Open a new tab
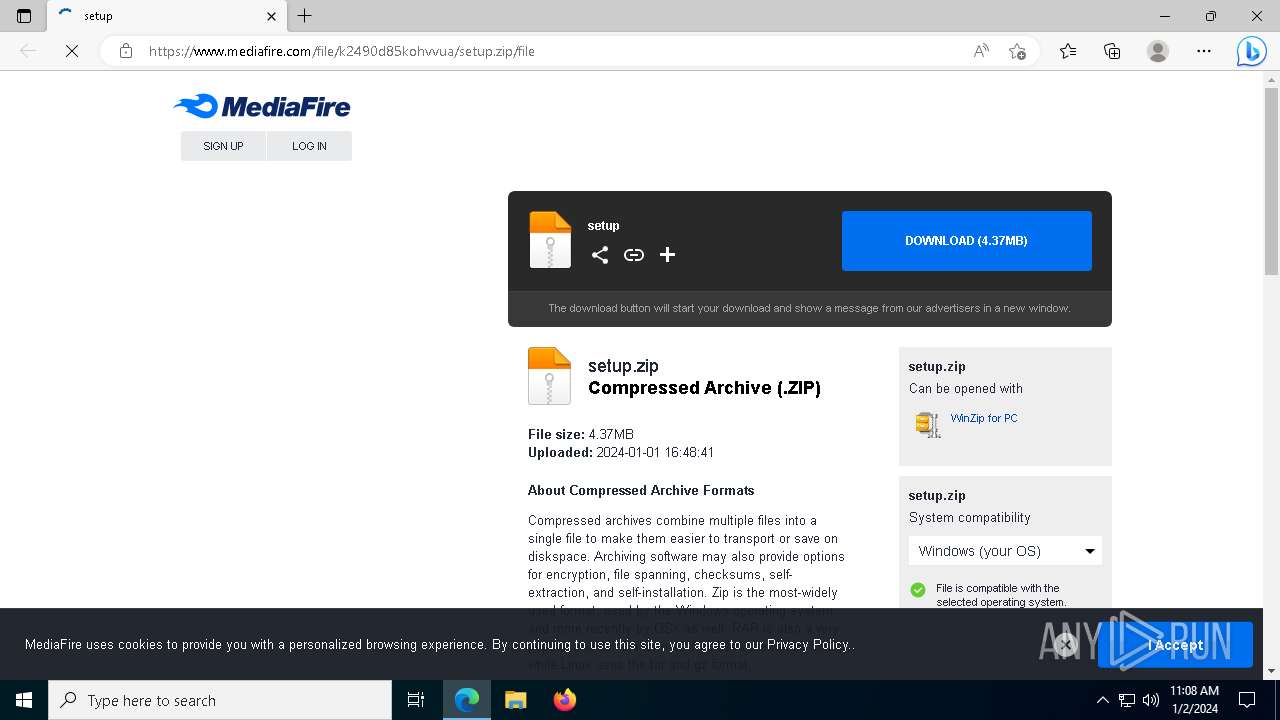The image size is (1280, 720). [305, 16]
